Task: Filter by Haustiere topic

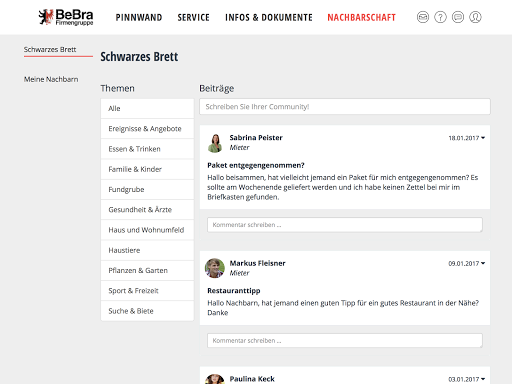Action: 147,250
